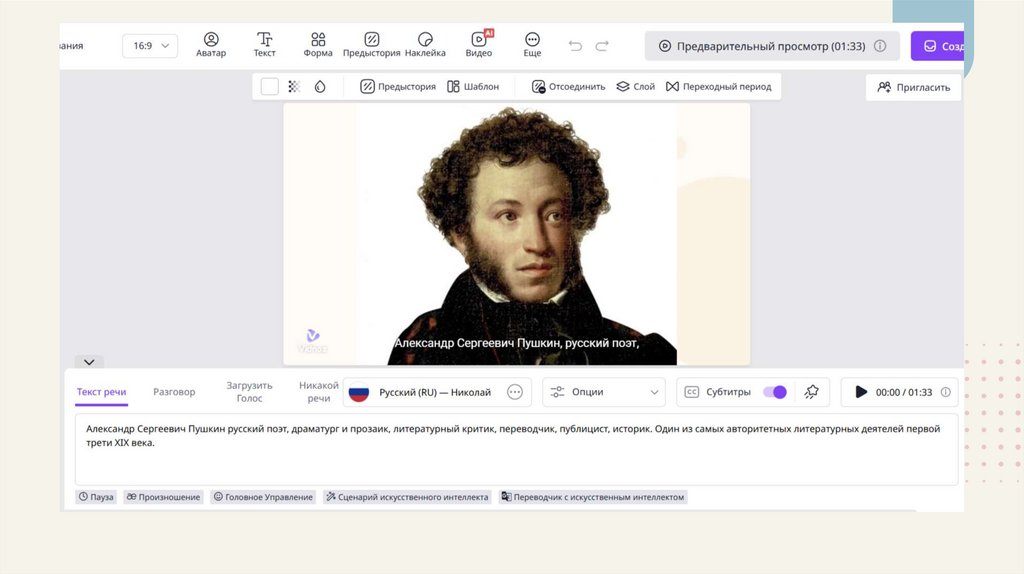Collapse the bottom panel with chevron
Image resolution: width=1024 pixels, height=574 pixels.
click(x=89, y=362)
